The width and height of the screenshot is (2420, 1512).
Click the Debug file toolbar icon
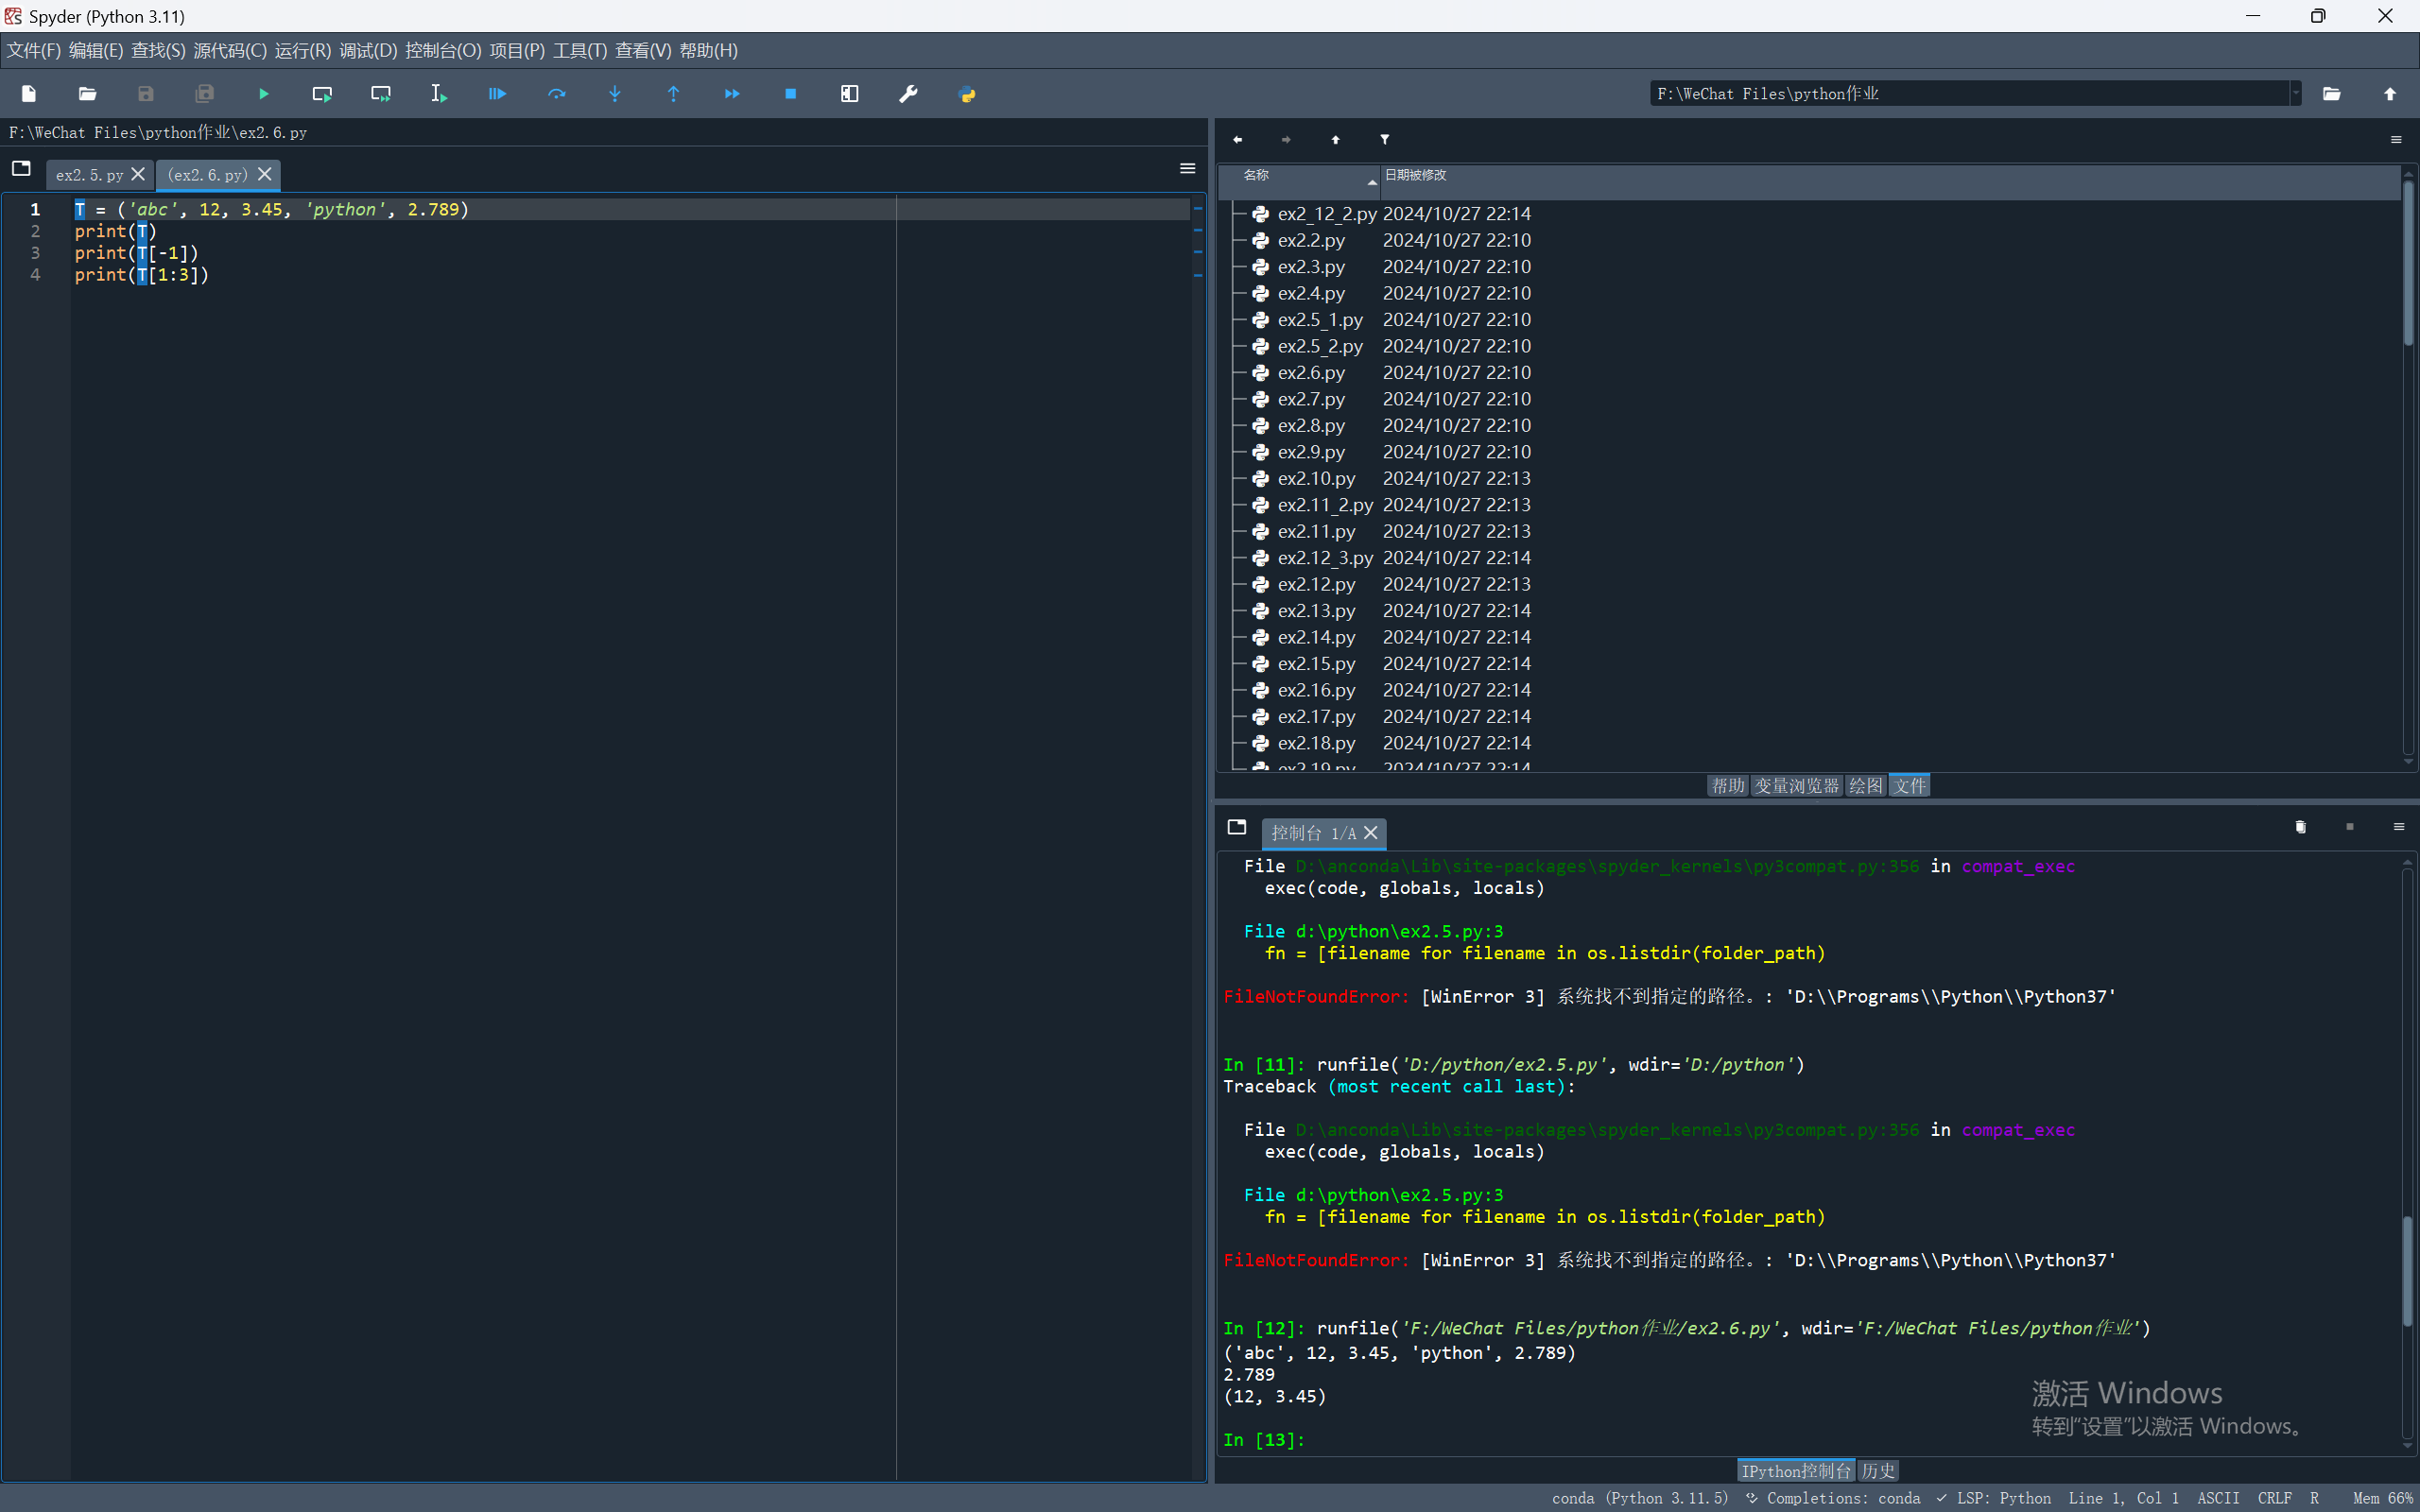coord(497,94)
